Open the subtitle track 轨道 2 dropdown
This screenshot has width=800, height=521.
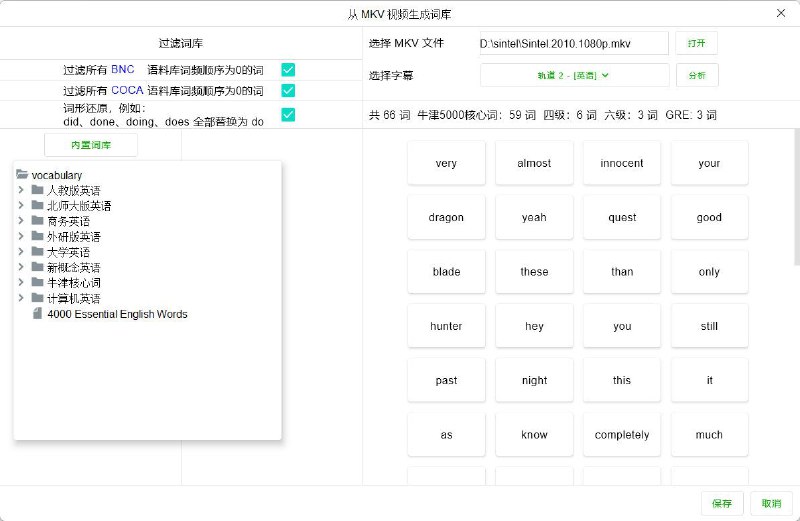574,75
